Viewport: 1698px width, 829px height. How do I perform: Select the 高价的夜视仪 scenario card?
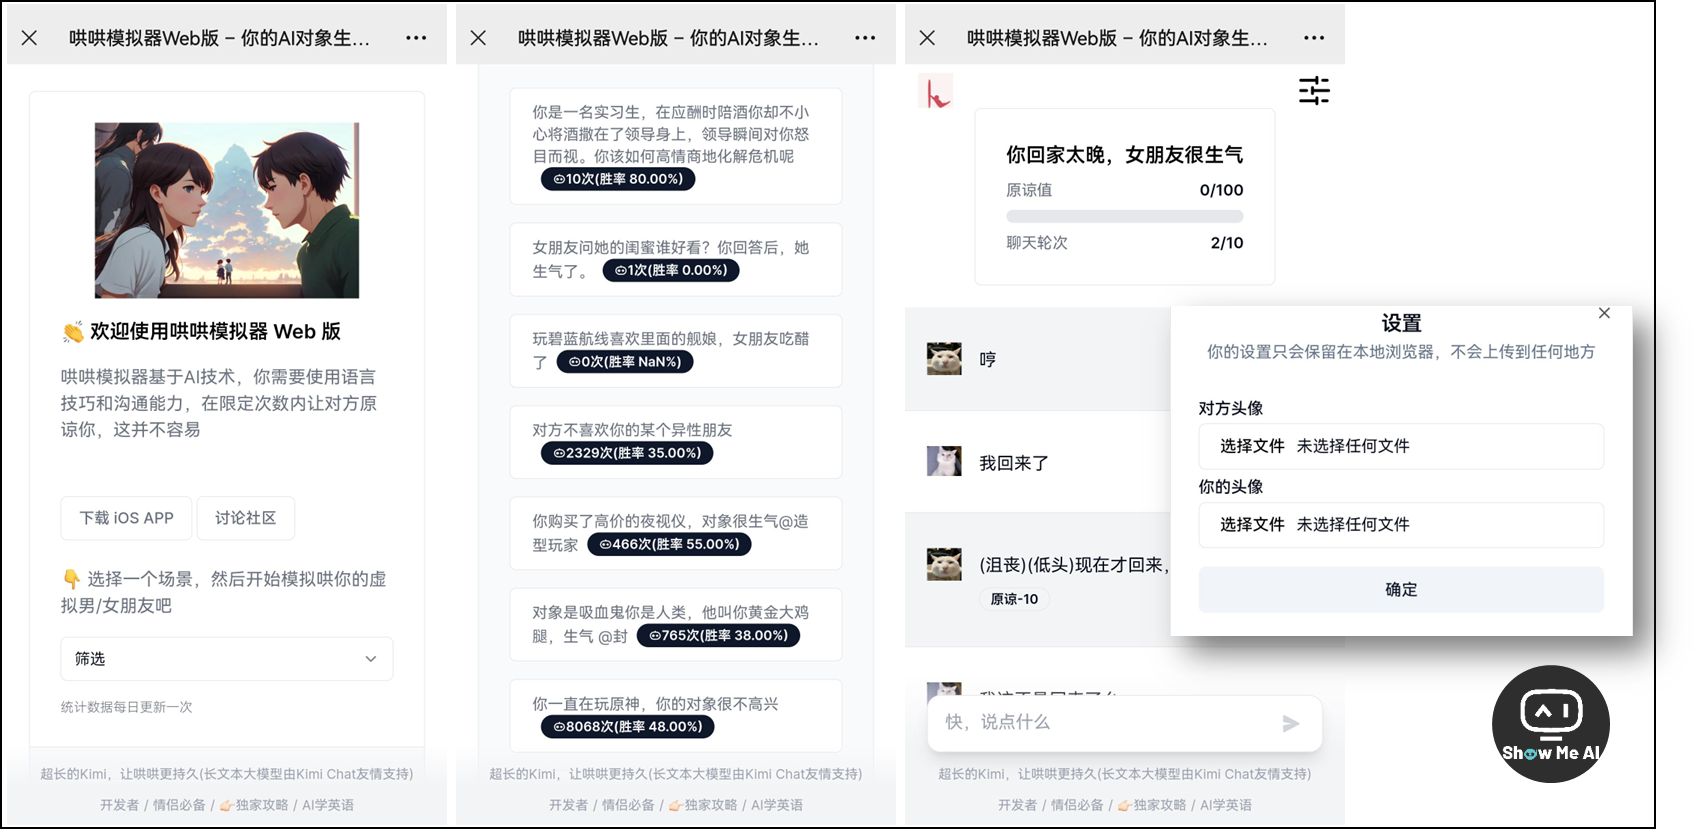[675, 533]
